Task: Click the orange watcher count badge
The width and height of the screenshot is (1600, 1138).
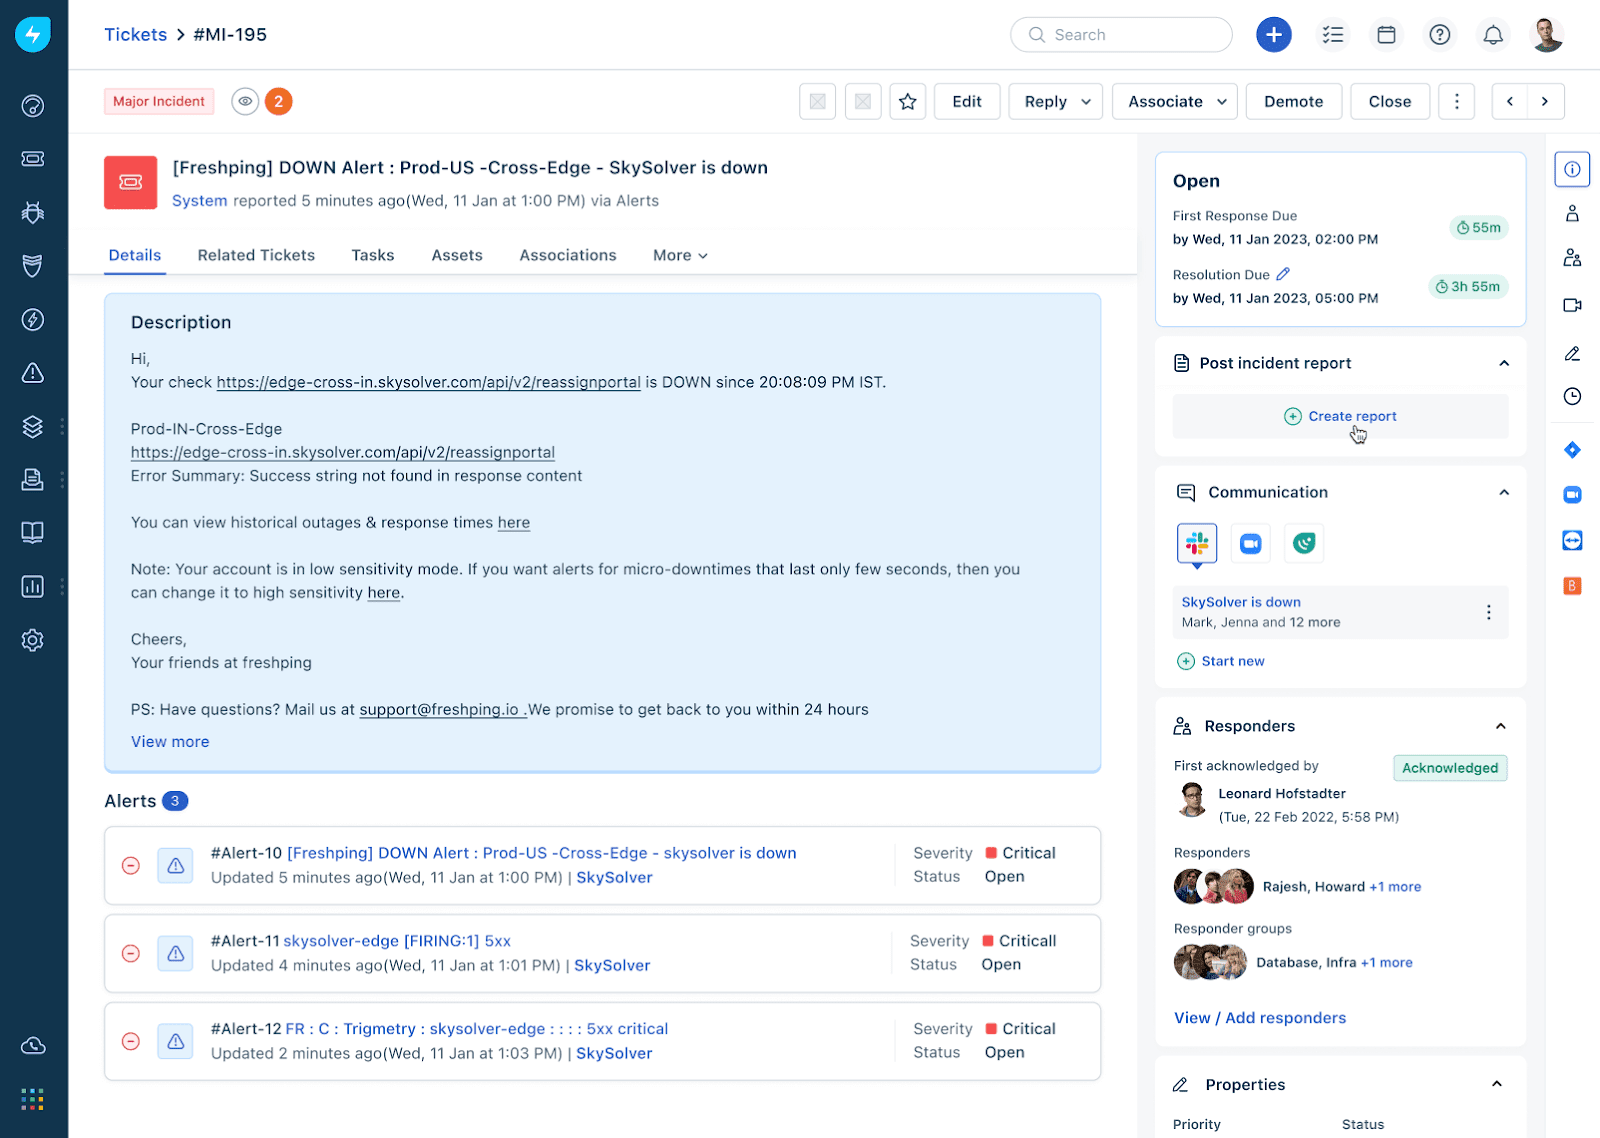Action: pyautogui.click(x=279, y=101)
